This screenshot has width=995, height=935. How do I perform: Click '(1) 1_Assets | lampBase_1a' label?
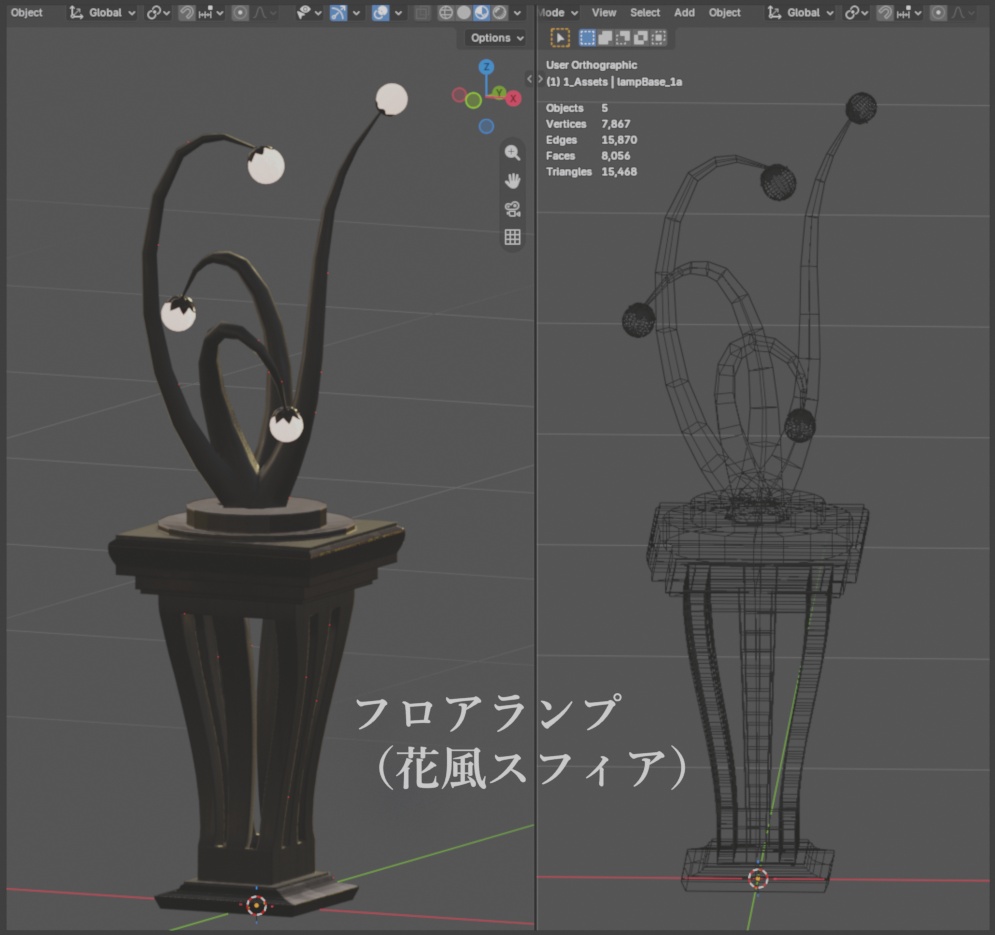coord(614,82)
